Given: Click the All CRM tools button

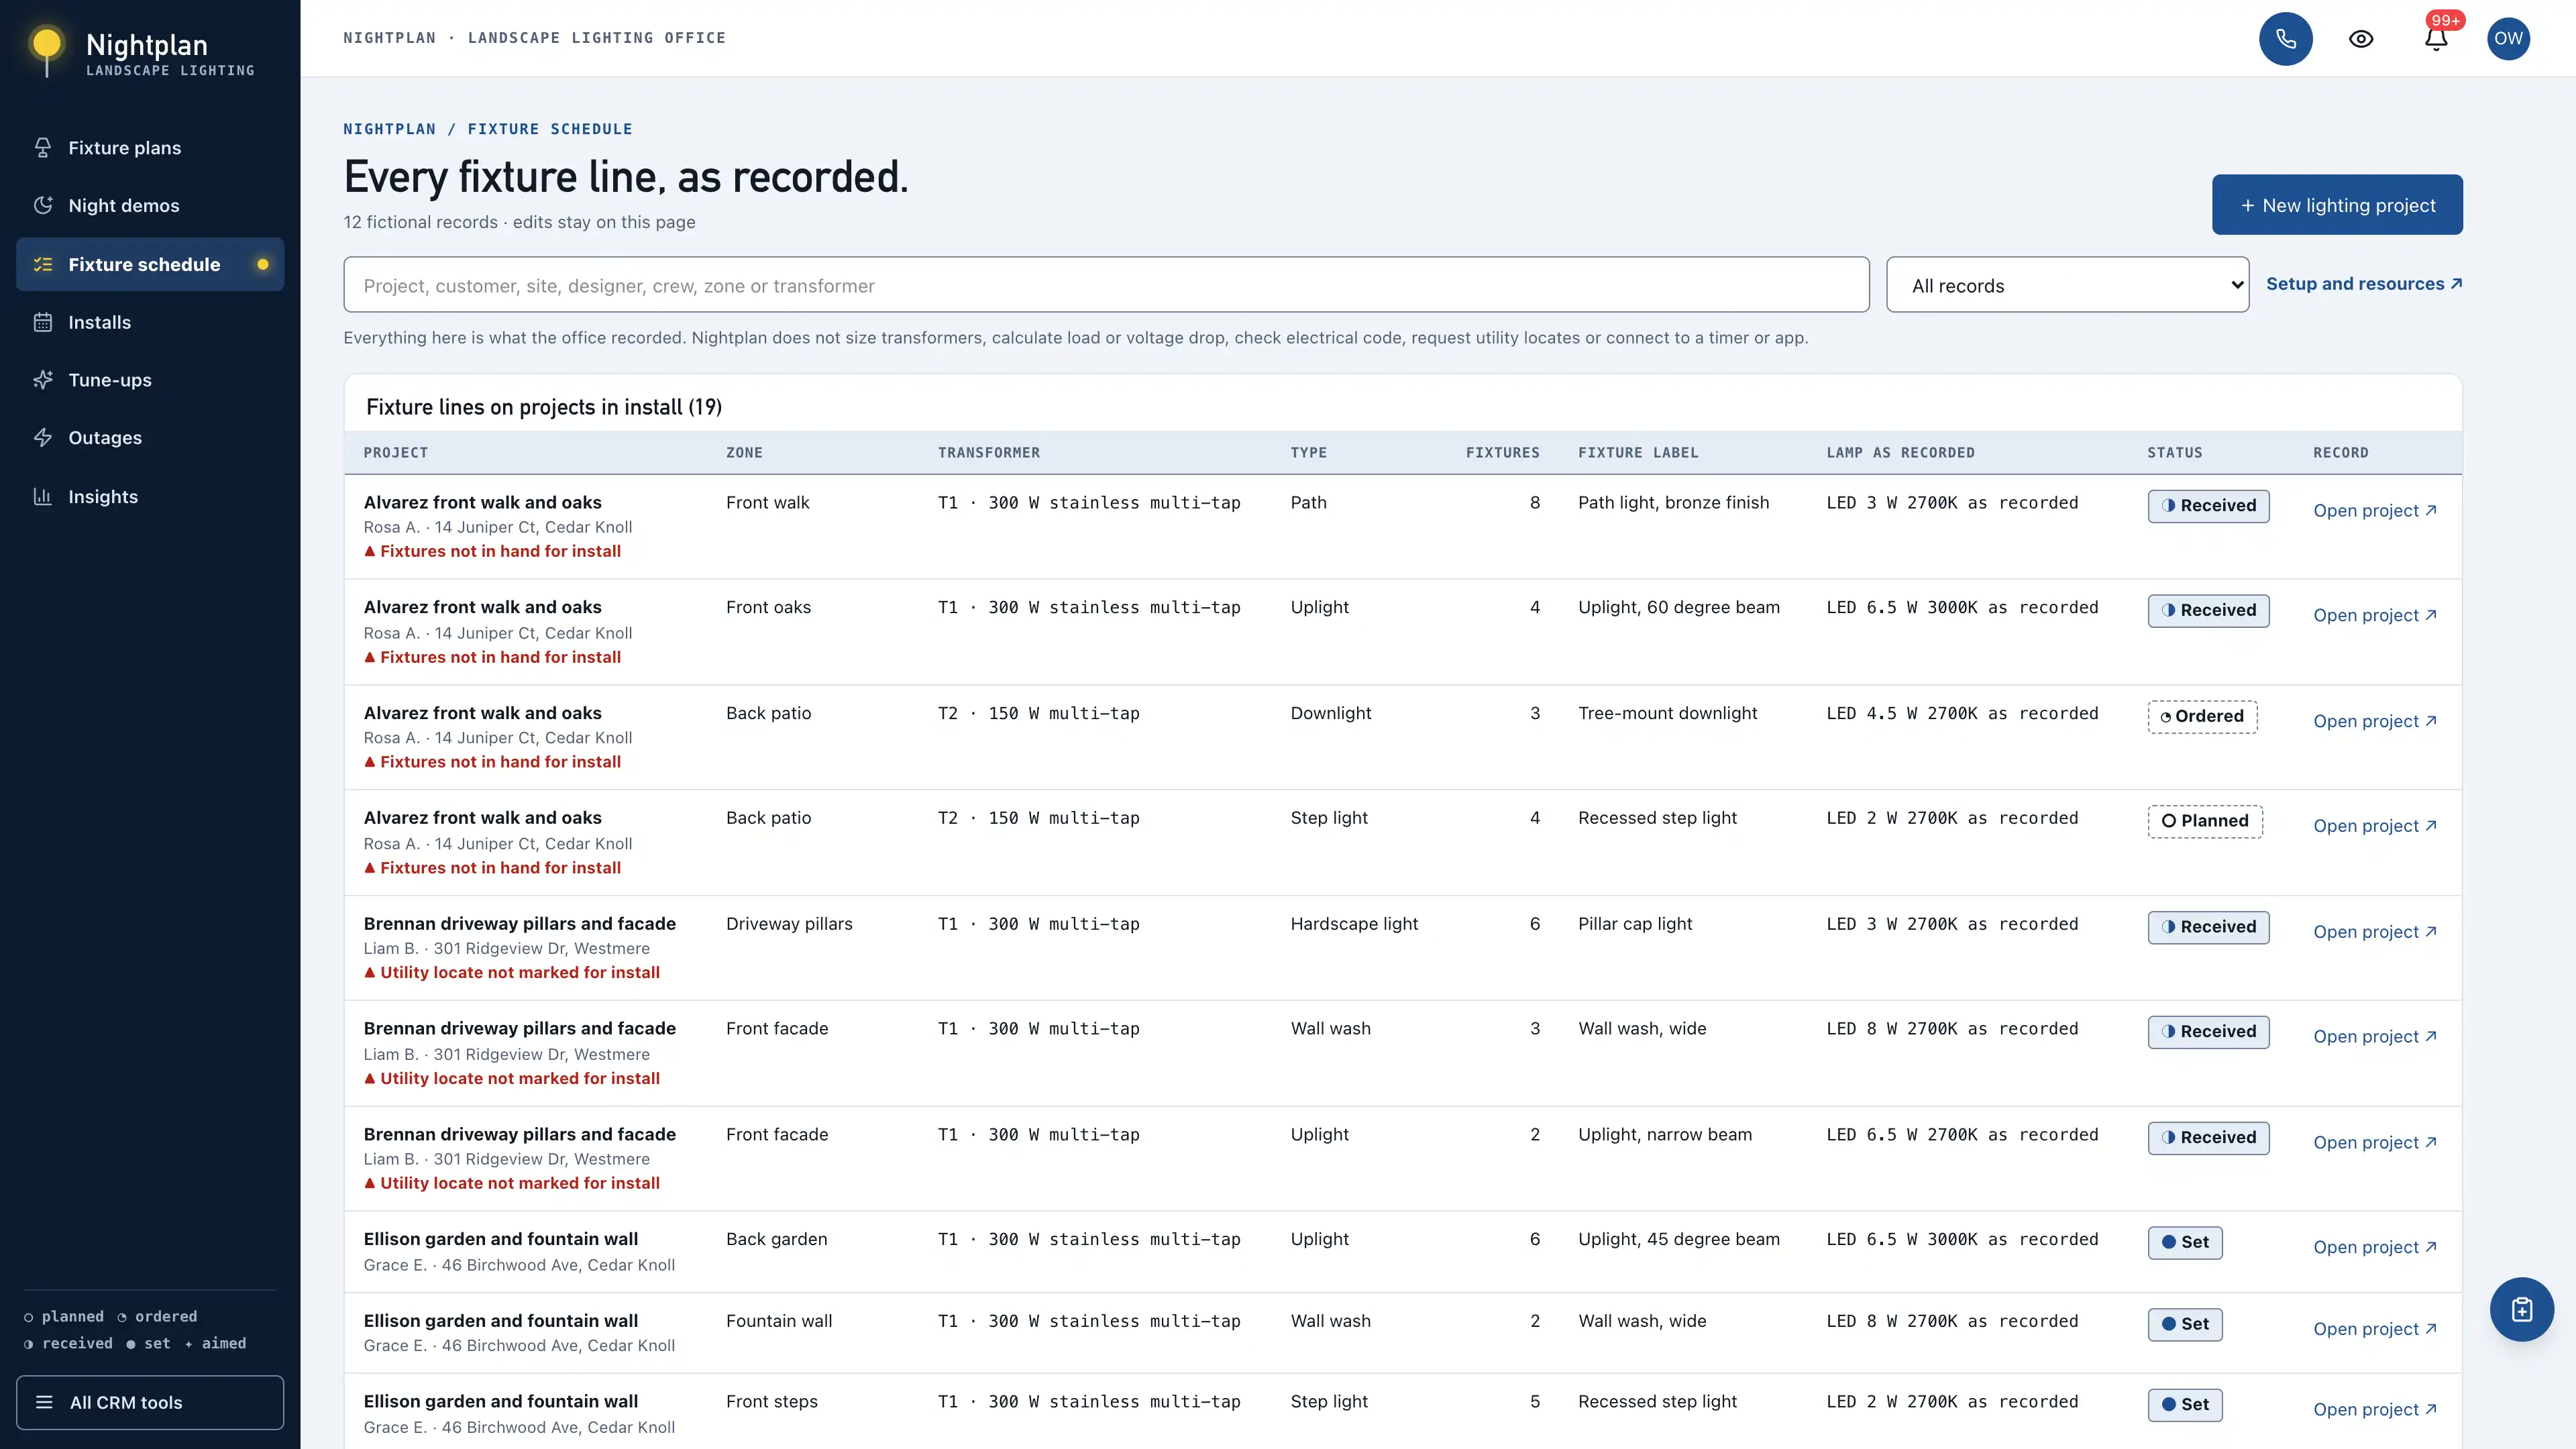Looking at the screenshot, I should 150,1402.
